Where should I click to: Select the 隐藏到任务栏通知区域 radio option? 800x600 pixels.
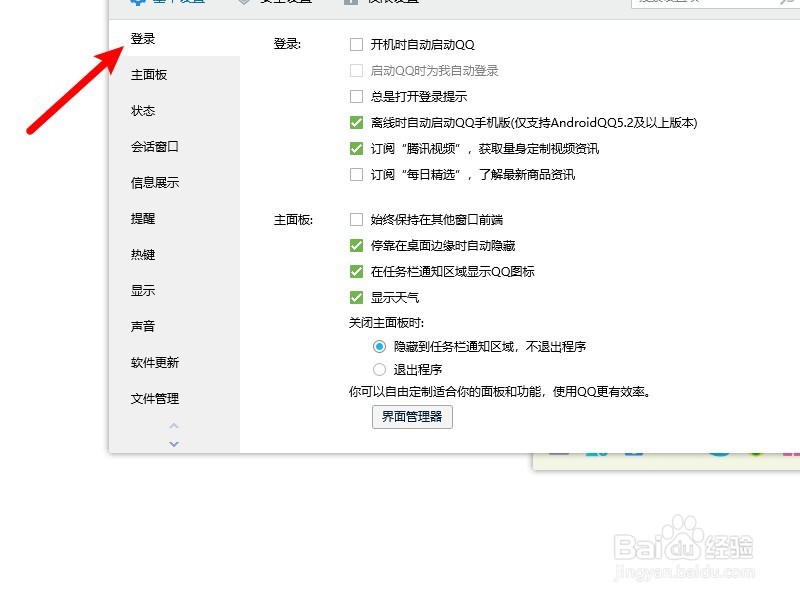[x=379, y=347]
